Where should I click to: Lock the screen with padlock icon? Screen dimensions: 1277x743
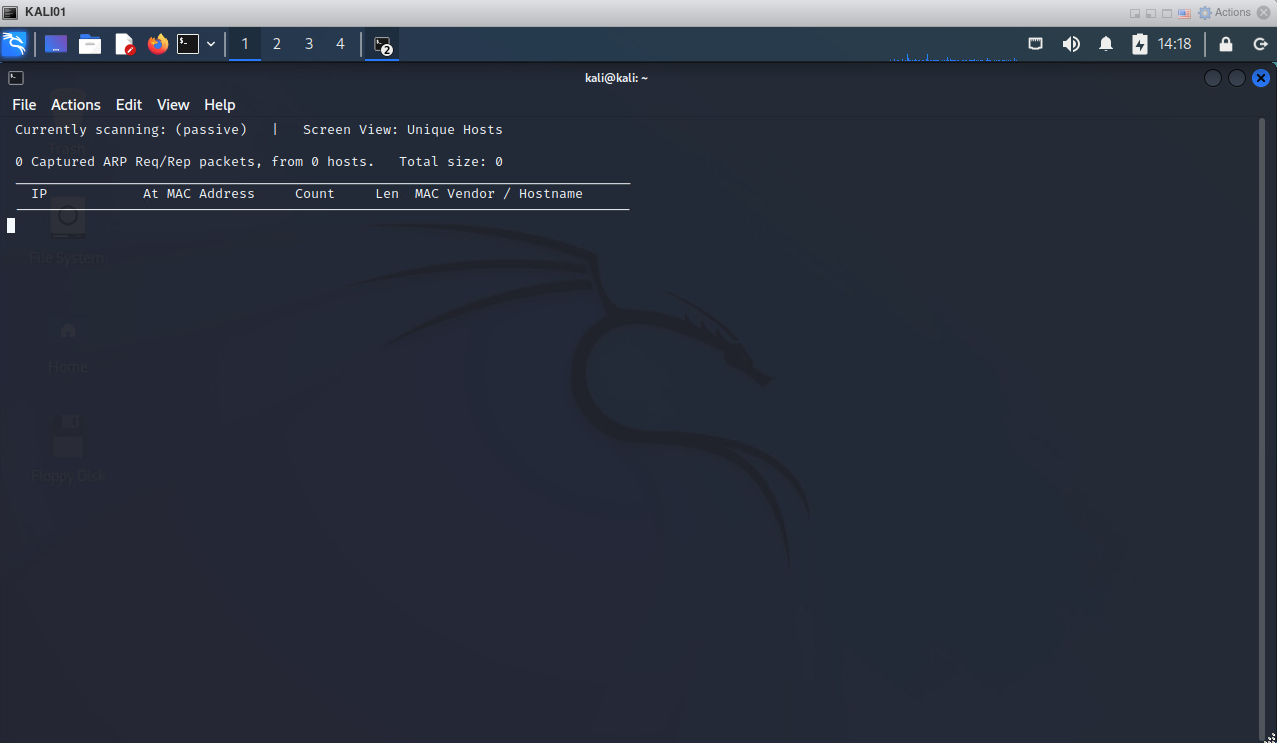click(1226, 44)
